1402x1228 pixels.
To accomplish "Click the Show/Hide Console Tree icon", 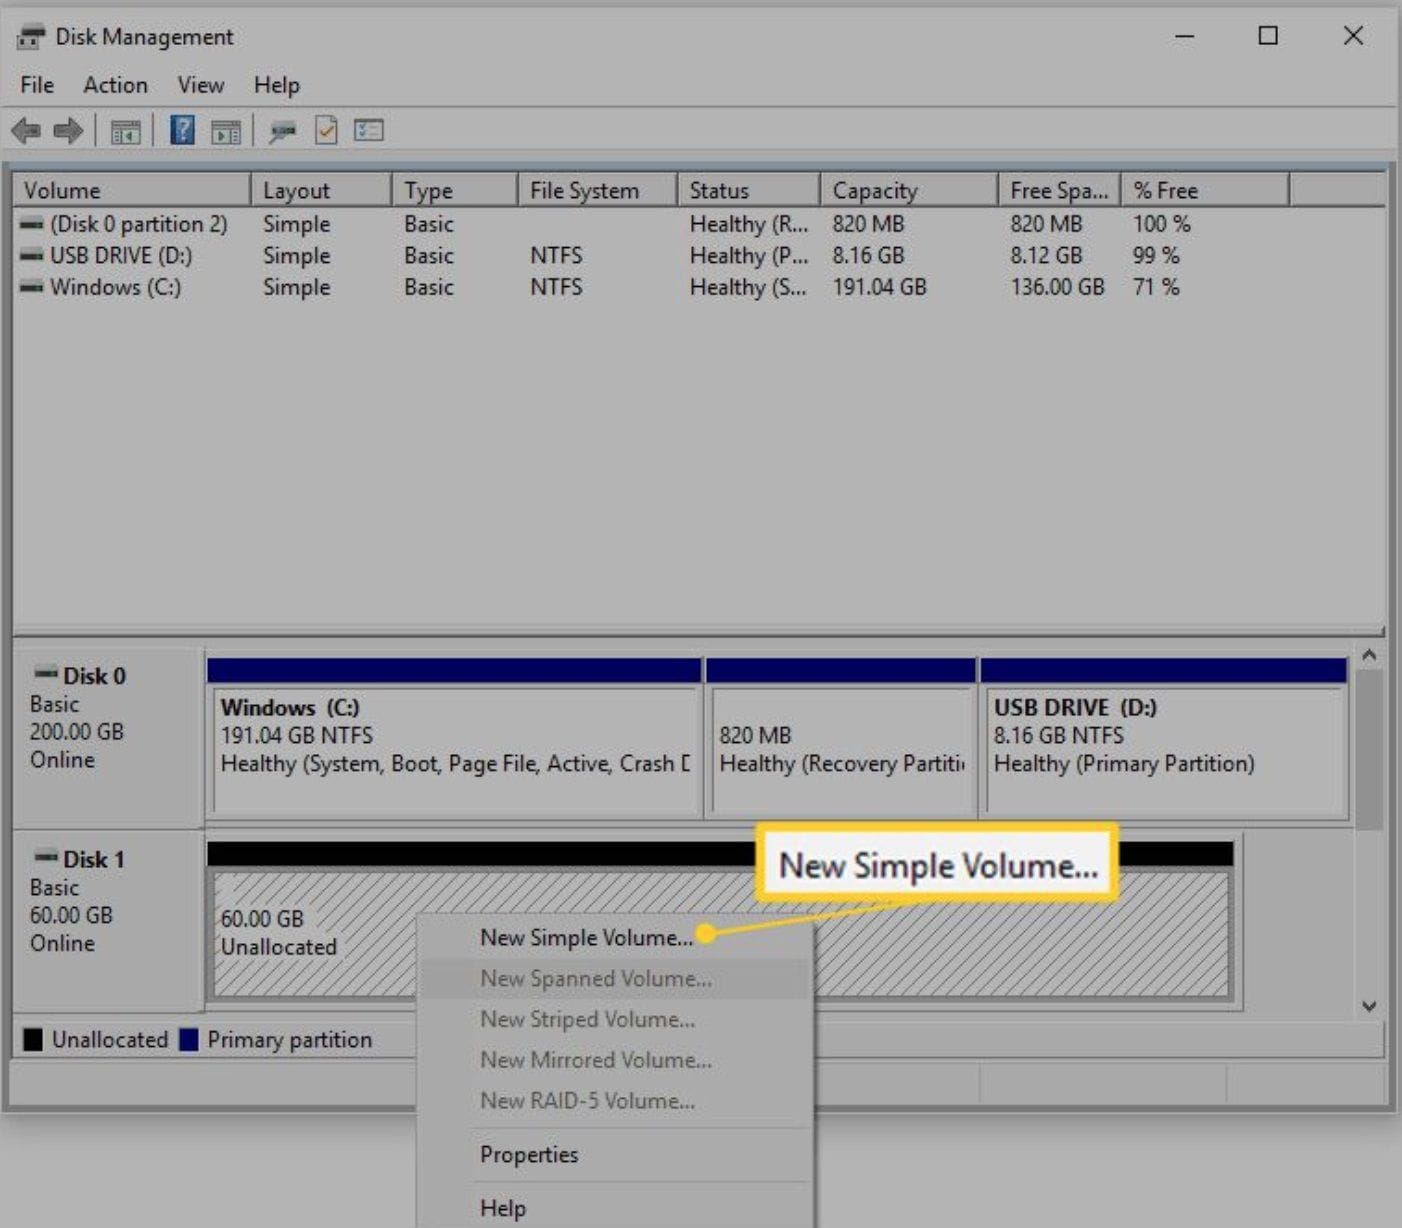I will point(125,131).
